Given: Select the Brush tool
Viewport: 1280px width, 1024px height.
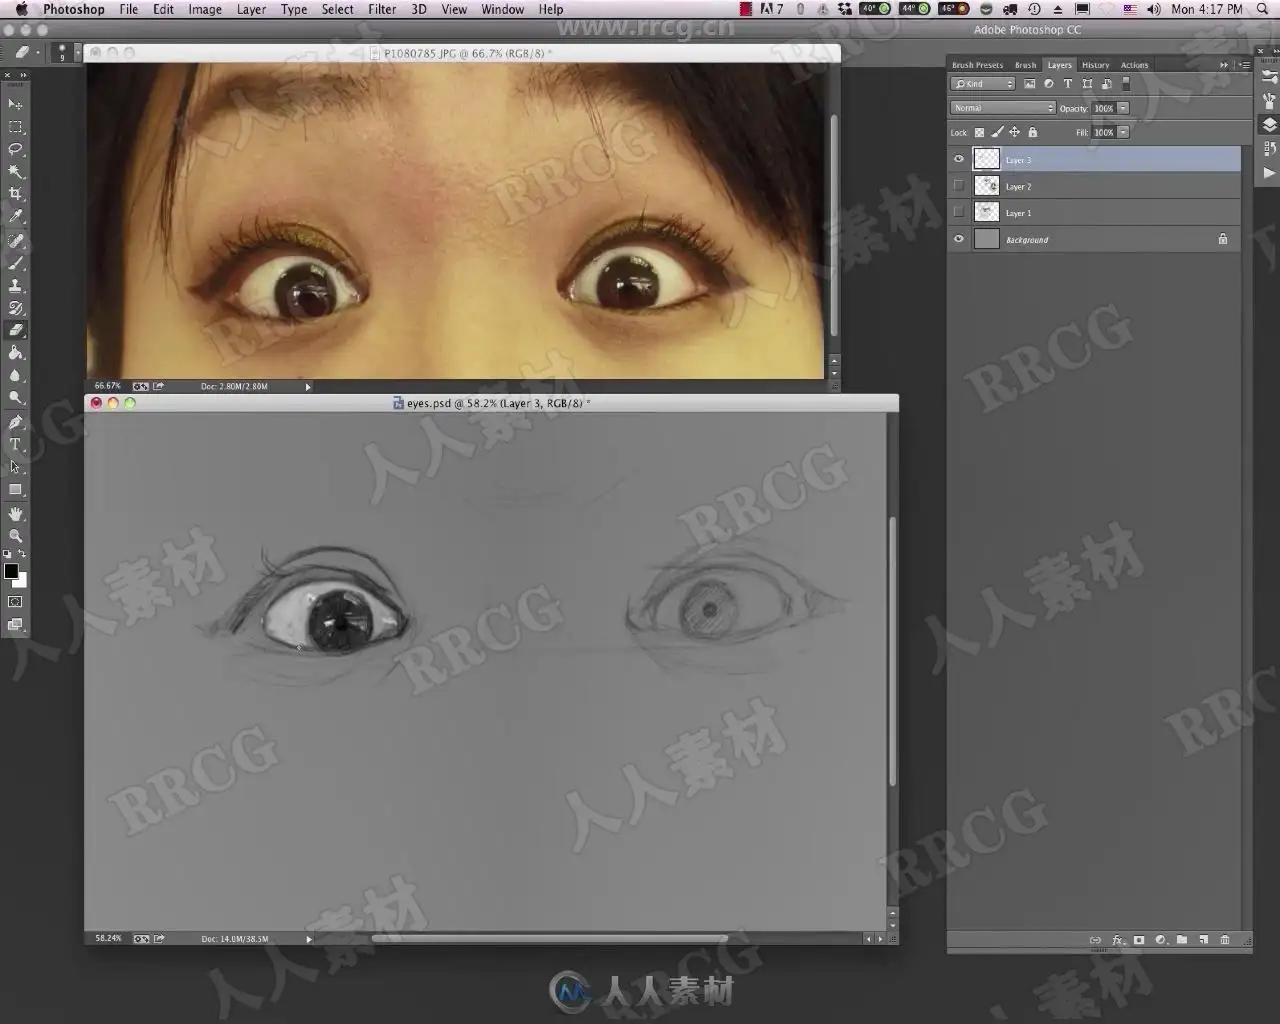Looking at the screenshot, I should 15,263.
